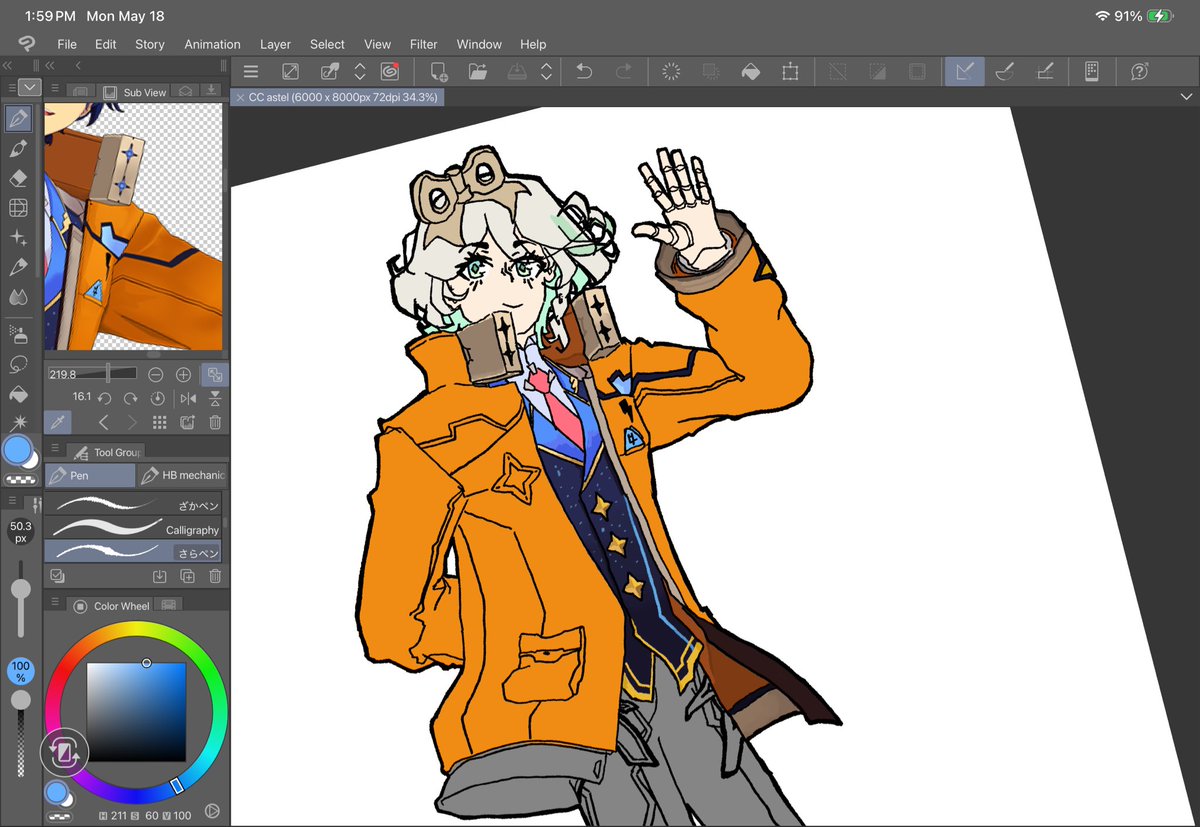Viewport: 1200px width, 827px height.
Task: Select the Calligraphy sub tool
Action: click(133, 527)
